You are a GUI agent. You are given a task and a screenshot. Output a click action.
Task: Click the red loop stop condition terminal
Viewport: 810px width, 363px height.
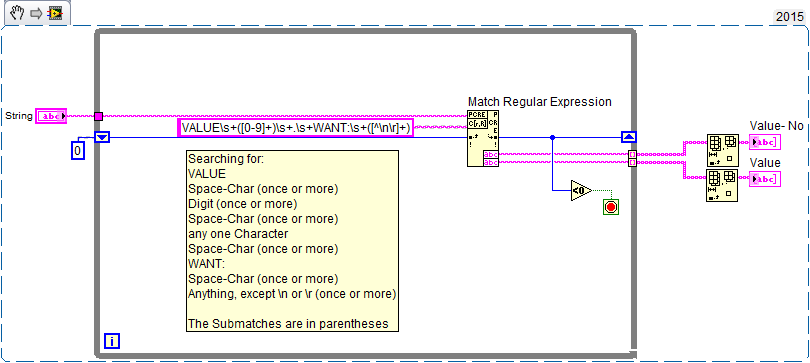tap(611, 207)
